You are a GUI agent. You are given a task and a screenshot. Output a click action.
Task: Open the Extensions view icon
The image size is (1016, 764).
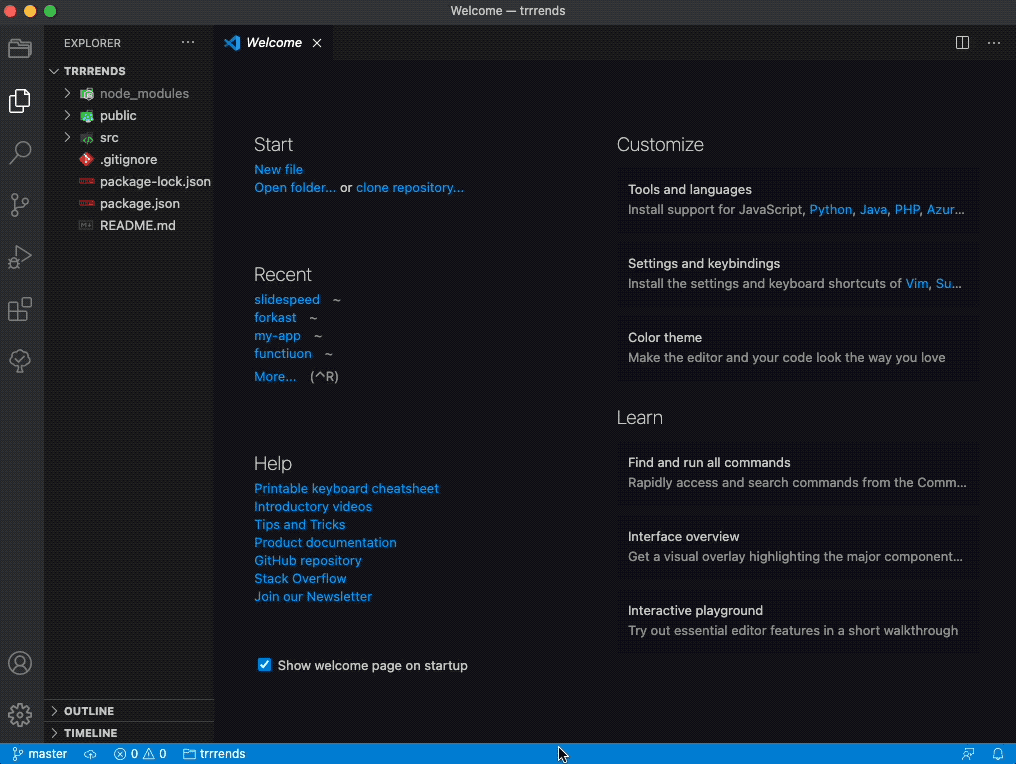pyautogui.click(x=20, y=309)
